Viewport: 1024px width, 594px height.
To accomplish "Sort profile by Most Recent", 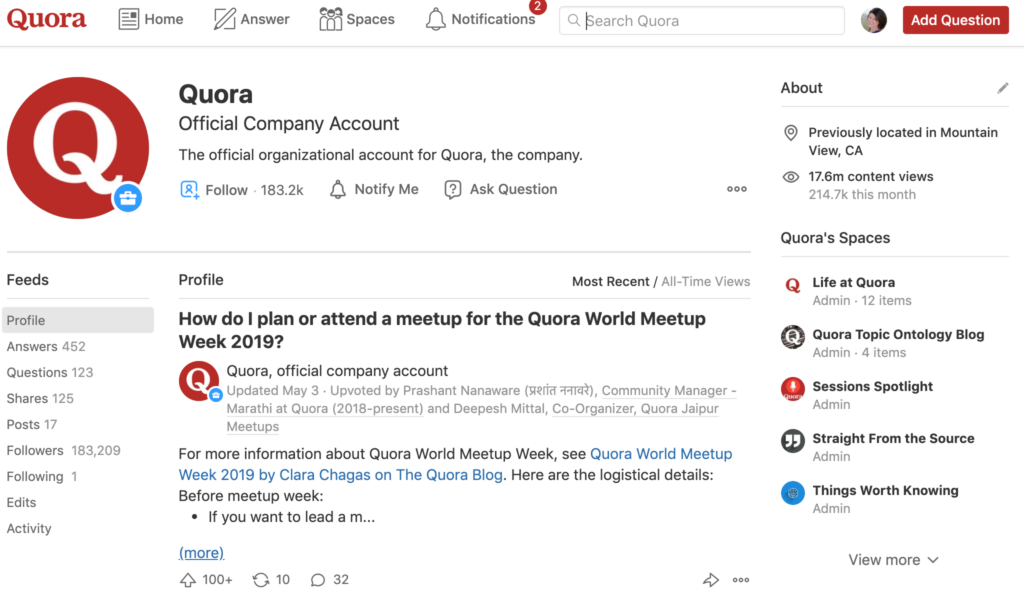I will tap(611, 281).
